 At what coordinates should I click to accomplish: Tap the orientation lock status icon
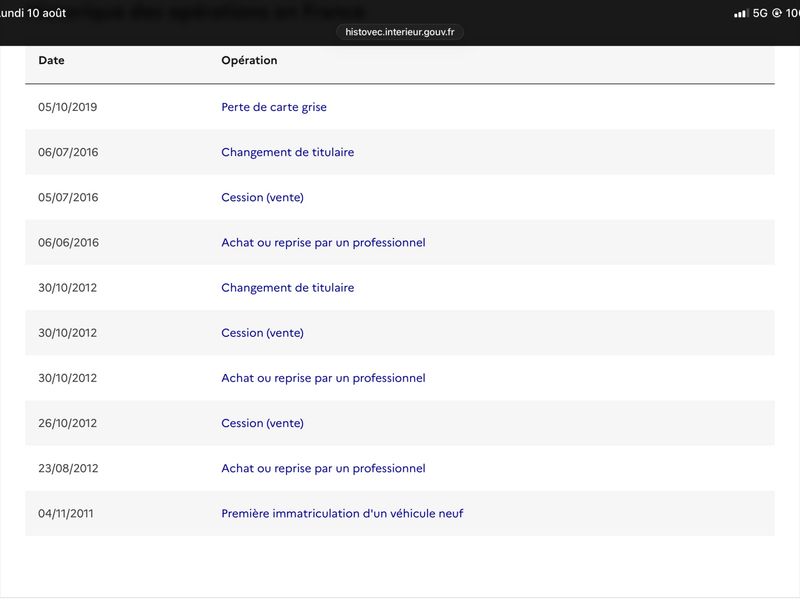[x=777, y=13]
